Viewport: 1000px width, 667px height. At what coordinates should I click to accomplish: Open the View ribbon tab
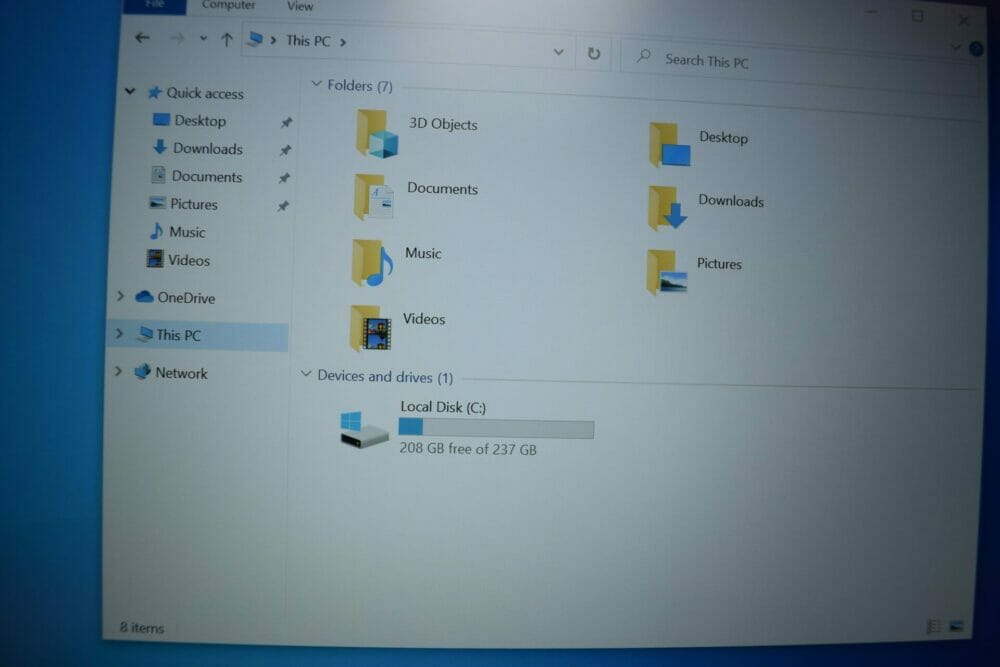tap(300, 6)
